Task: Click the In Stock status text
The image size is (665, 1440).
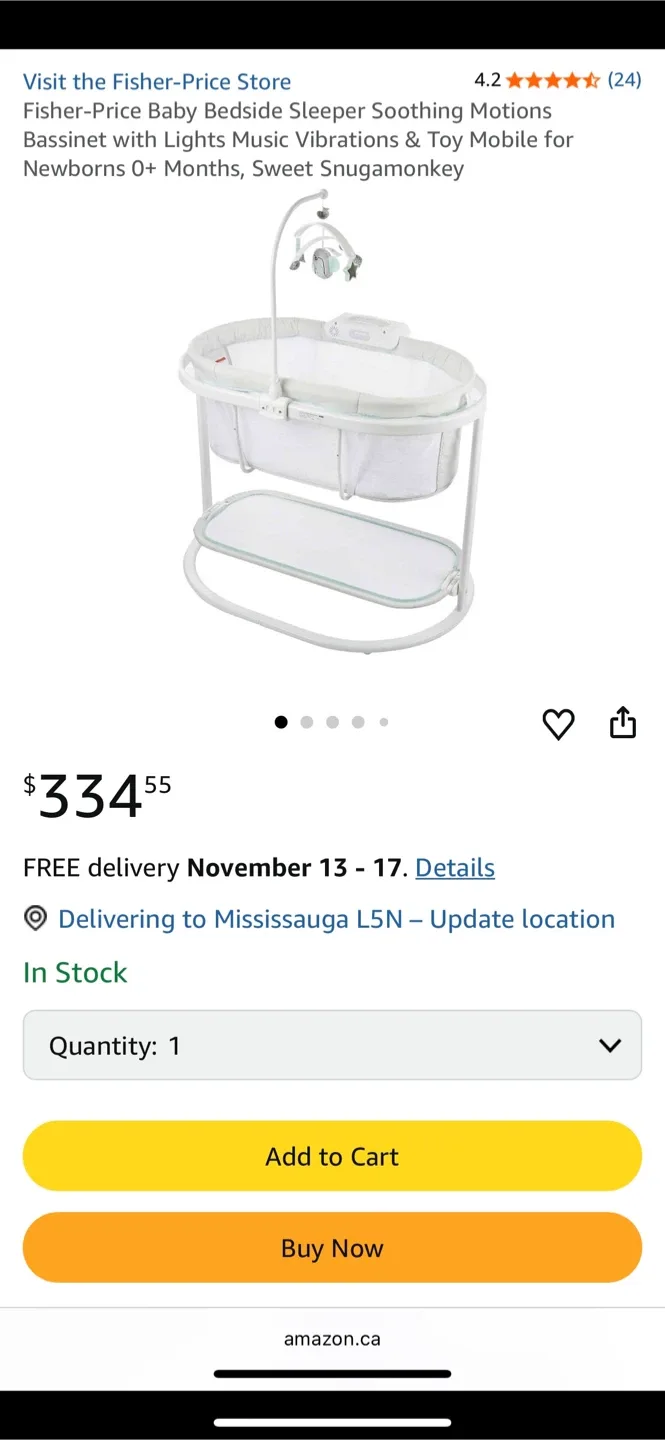Action: point(75,971)
